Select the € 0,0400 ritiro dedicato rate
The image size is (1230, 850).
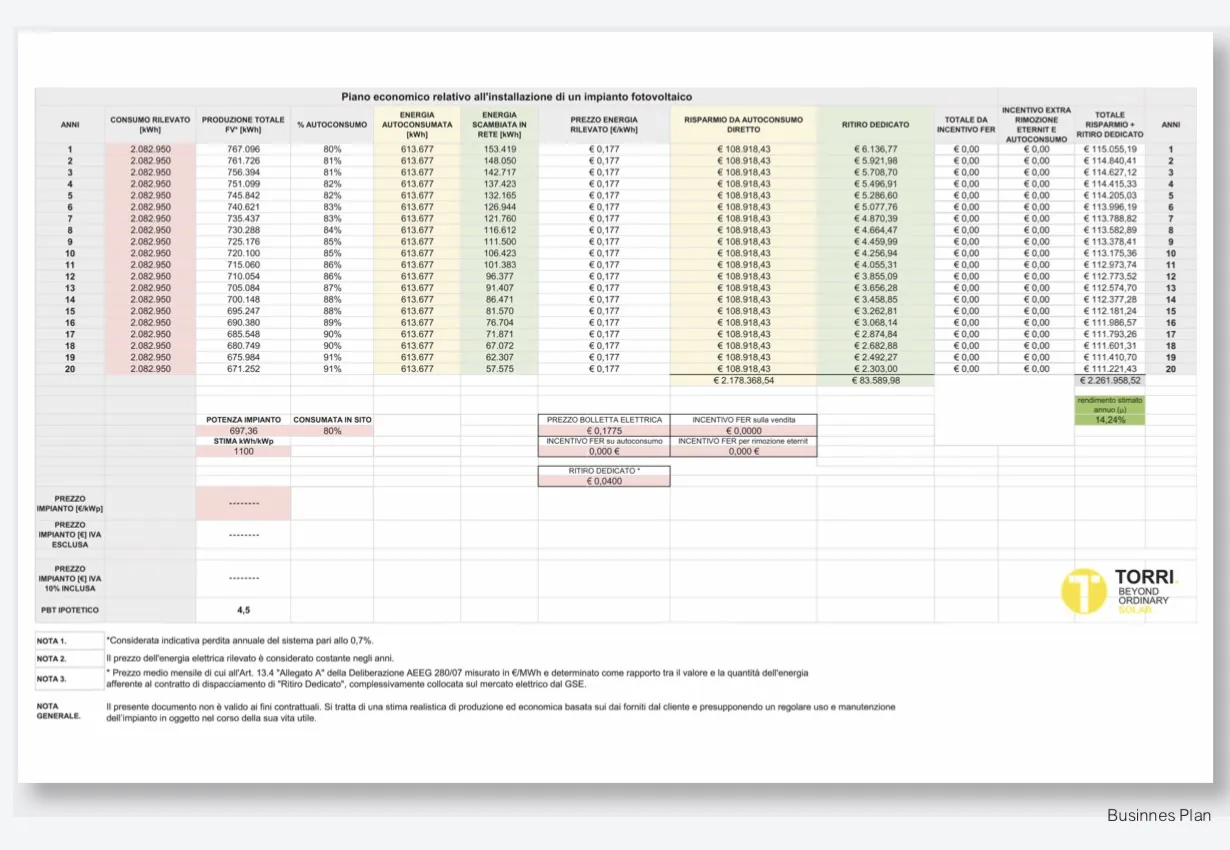[603, 481]
